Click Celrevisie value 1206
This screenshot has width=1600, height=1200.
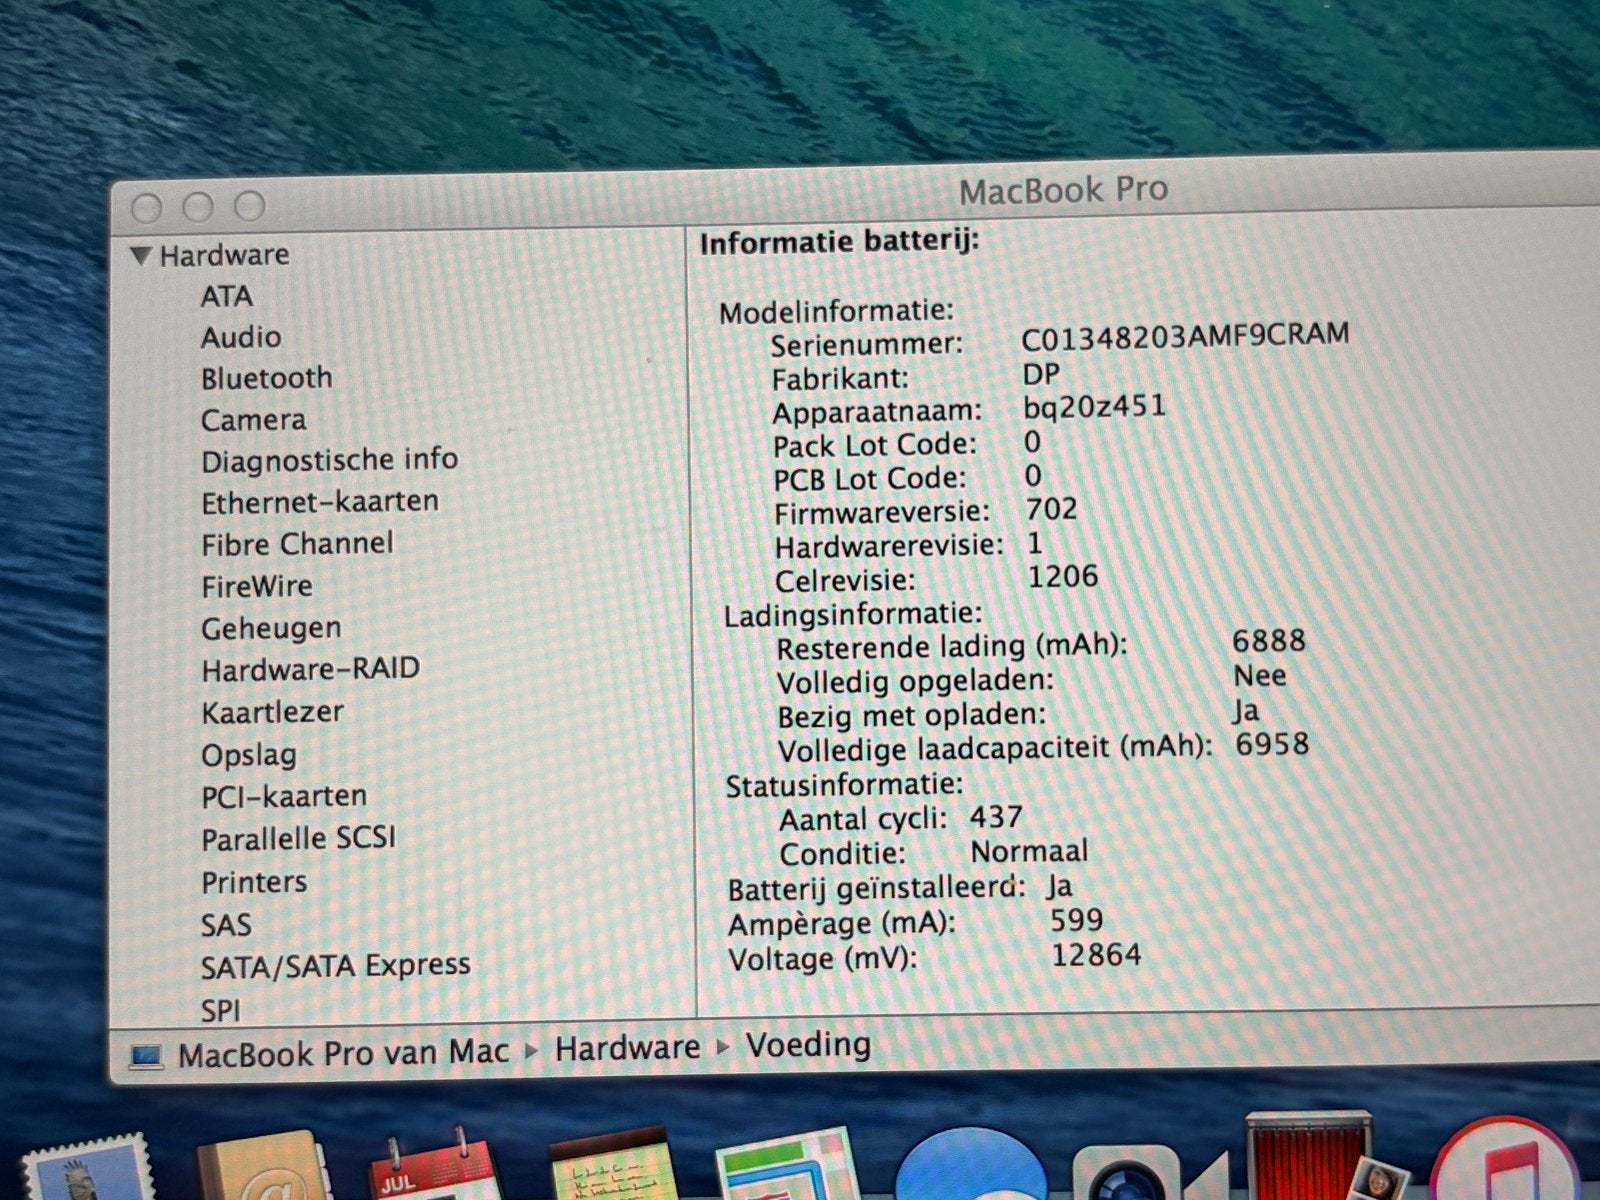pyautogui.click(x=1063, y=577)
